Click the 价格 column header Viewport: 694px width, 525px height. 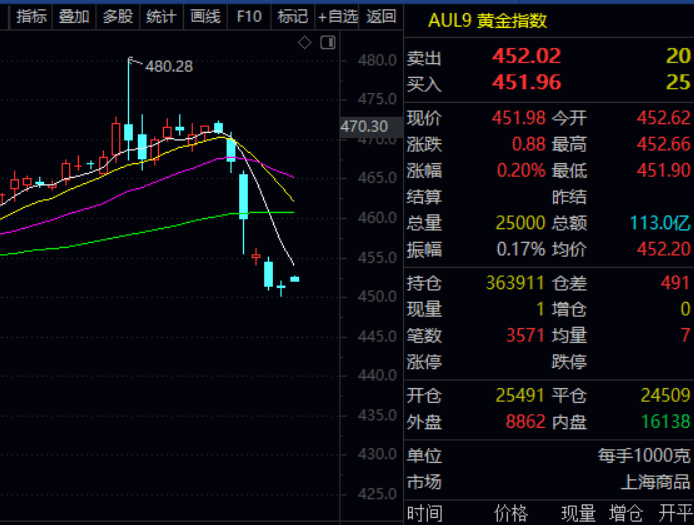coord(510,513)
